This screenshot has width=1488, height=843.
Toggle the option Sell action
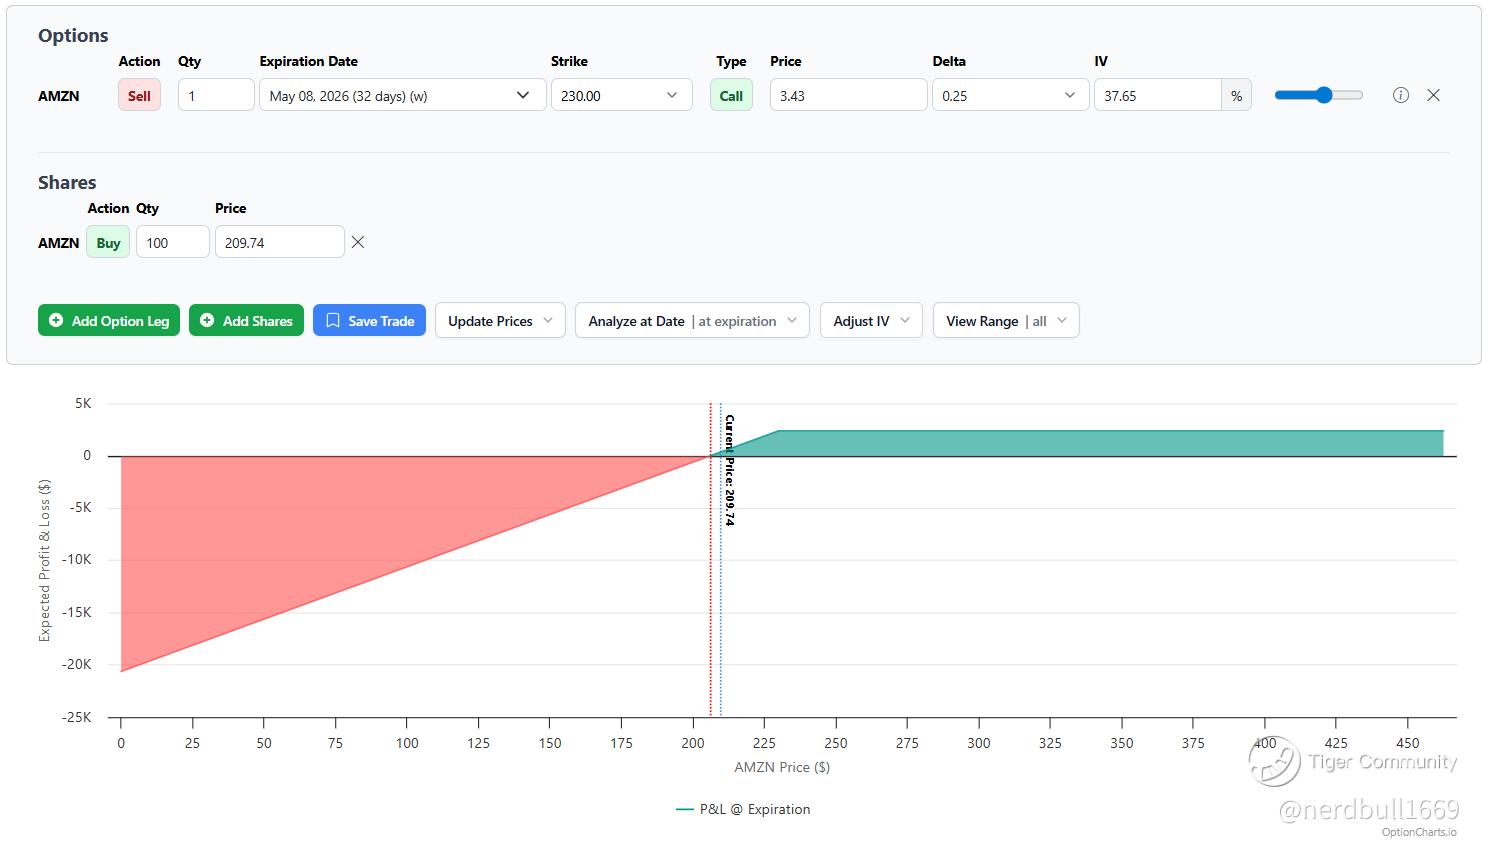point(139,95)
